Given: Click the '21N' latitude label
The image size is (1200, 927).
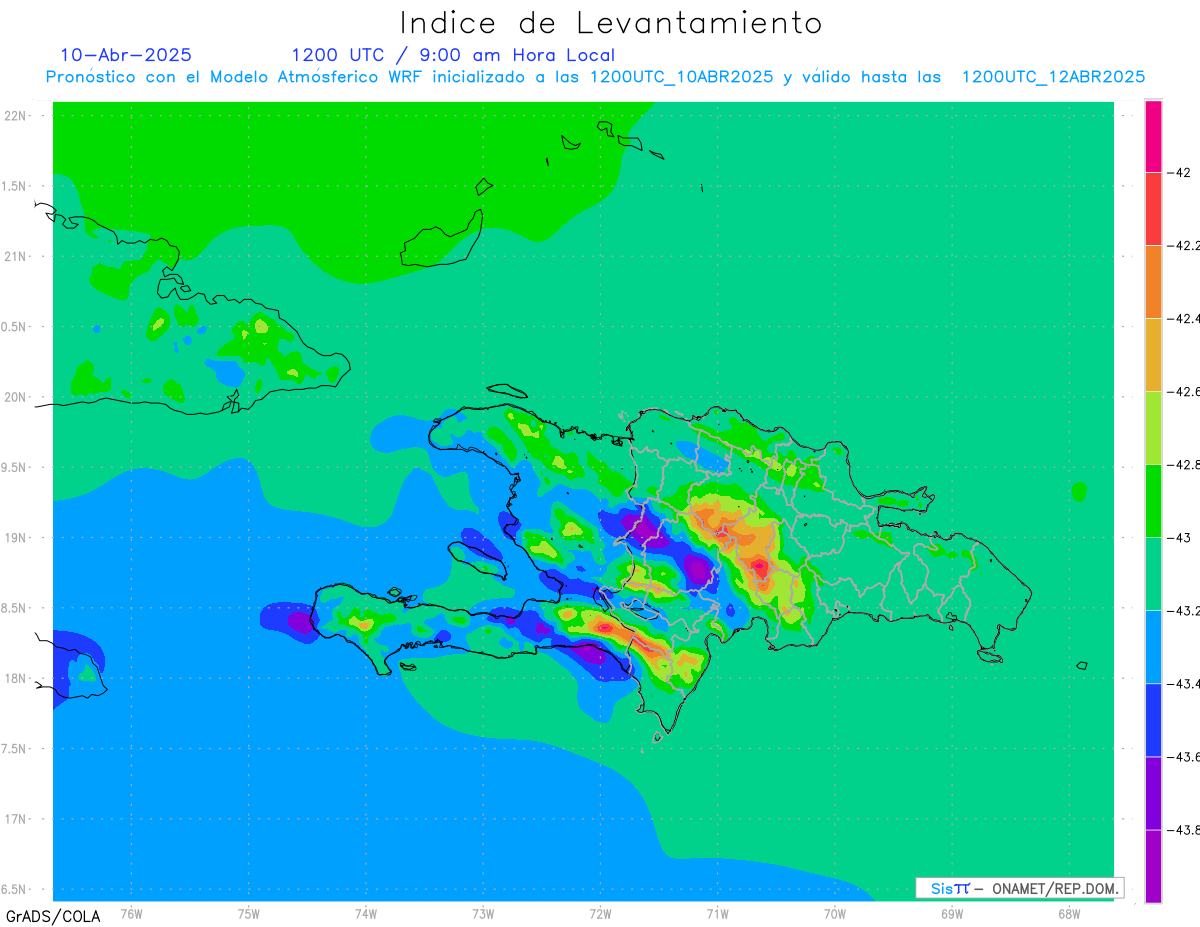Looking at the screenshot, I should pyautogui.click(x=16, y=256).
